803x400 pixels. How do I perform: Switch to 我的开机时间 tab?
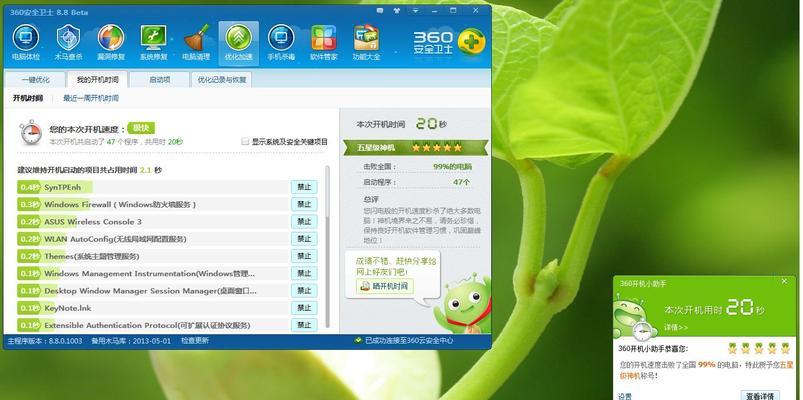coord(97,80)
